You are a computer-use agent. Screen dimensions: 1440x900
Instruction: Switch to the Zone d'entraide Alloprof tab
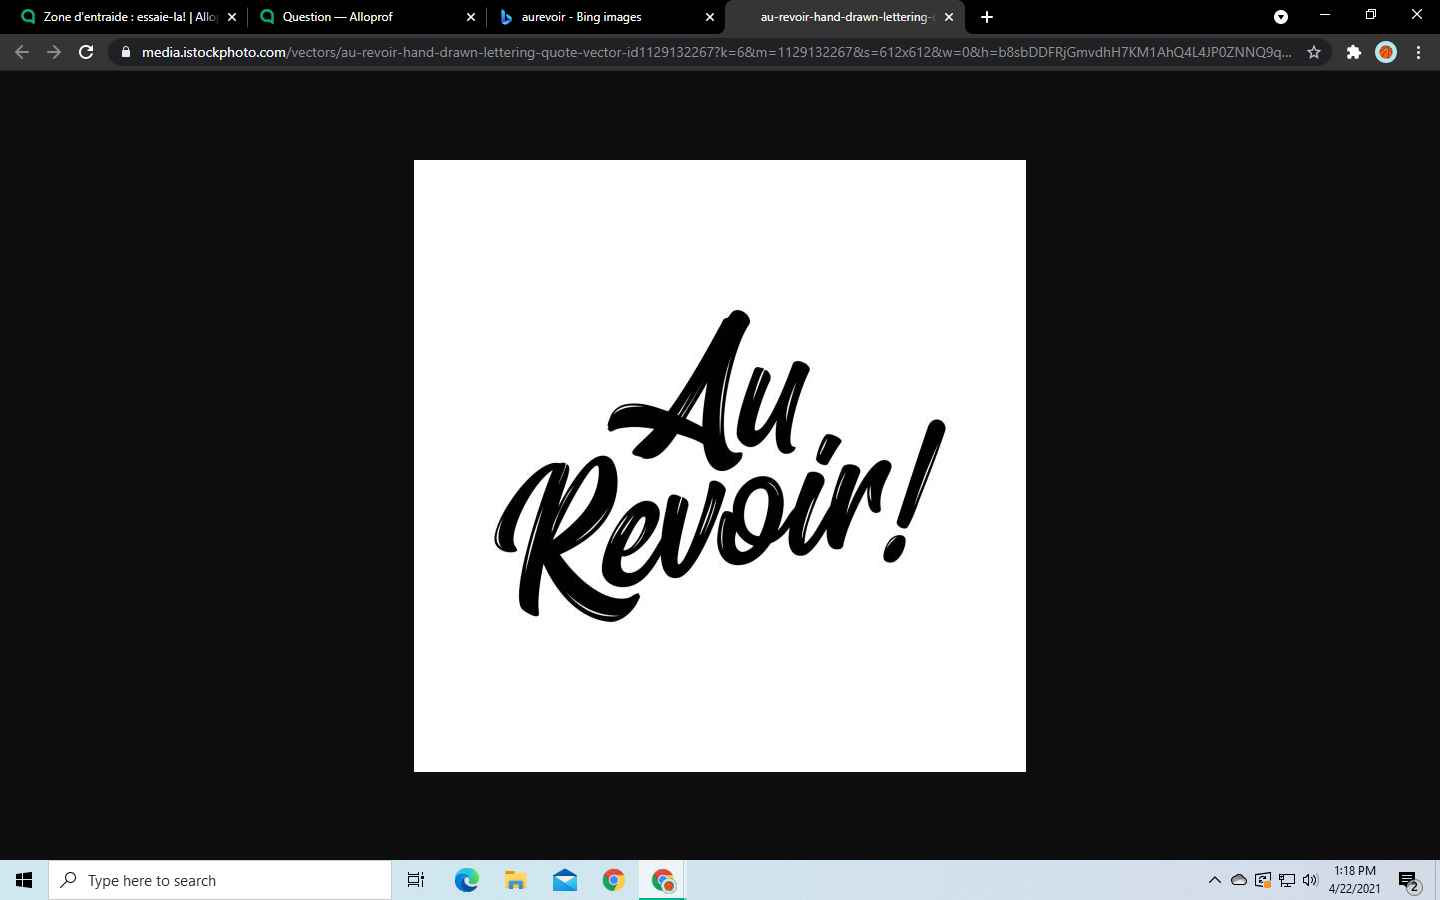[x=120, y=17]
